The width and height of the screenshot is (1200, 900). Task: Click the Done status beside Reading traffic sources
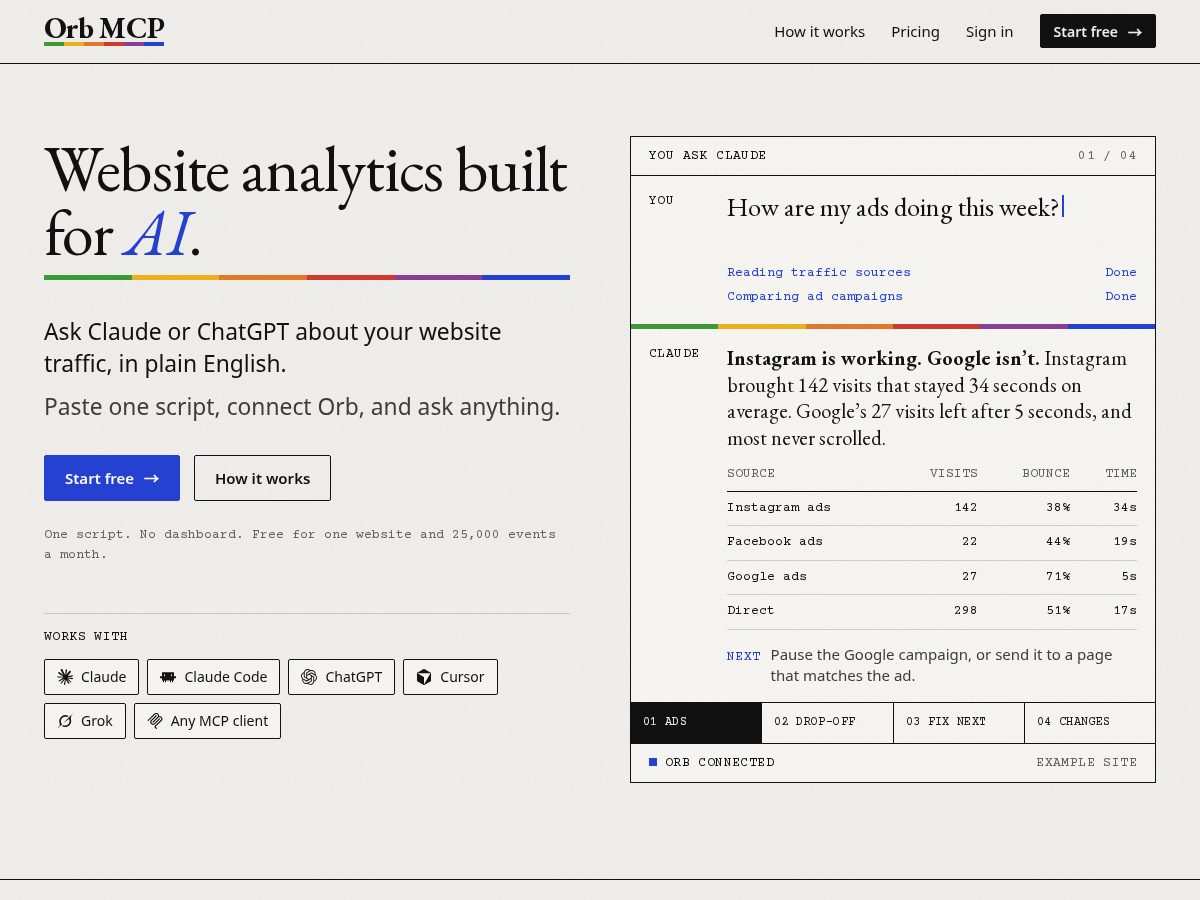coord(1121,272)
